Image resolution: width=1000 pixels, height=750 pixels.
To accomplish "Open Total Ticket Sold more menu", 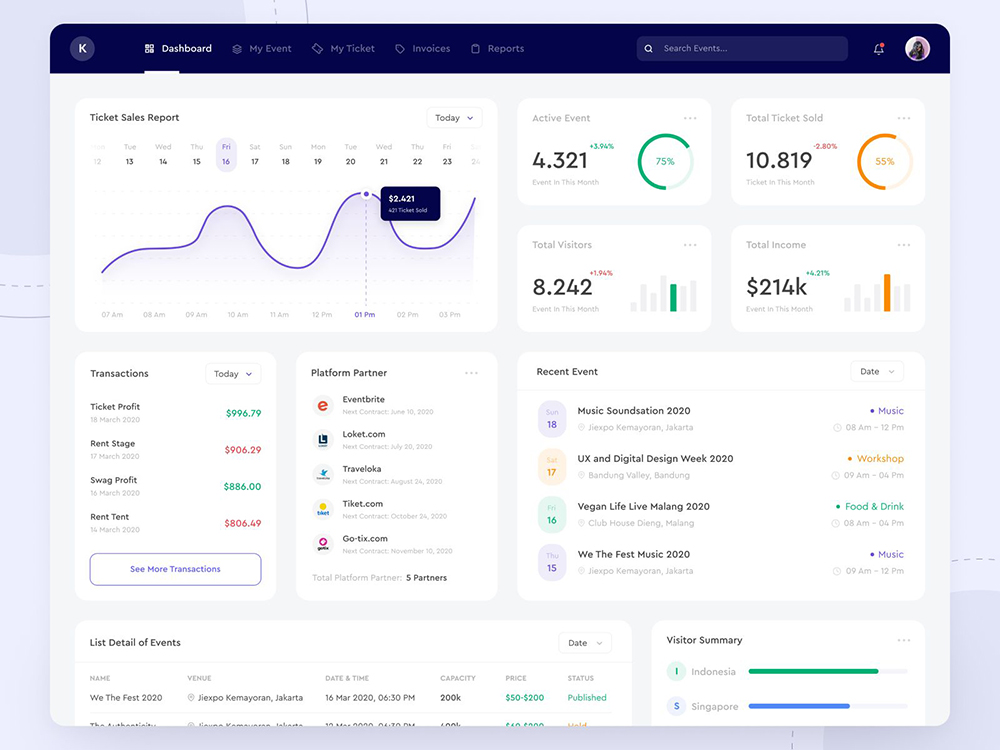I will (x=904, y=118).
